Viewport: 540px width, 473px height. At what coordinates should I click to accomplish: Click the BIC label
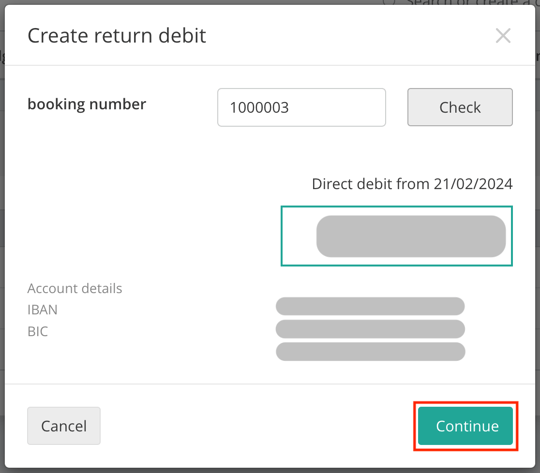38,331
